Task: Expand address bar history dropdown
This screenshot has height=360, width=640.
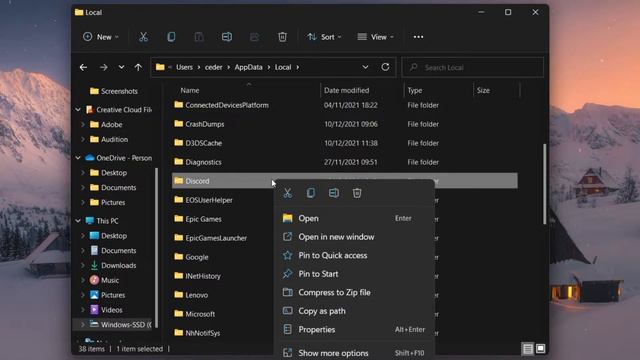Action: click(x=365, y=67)
